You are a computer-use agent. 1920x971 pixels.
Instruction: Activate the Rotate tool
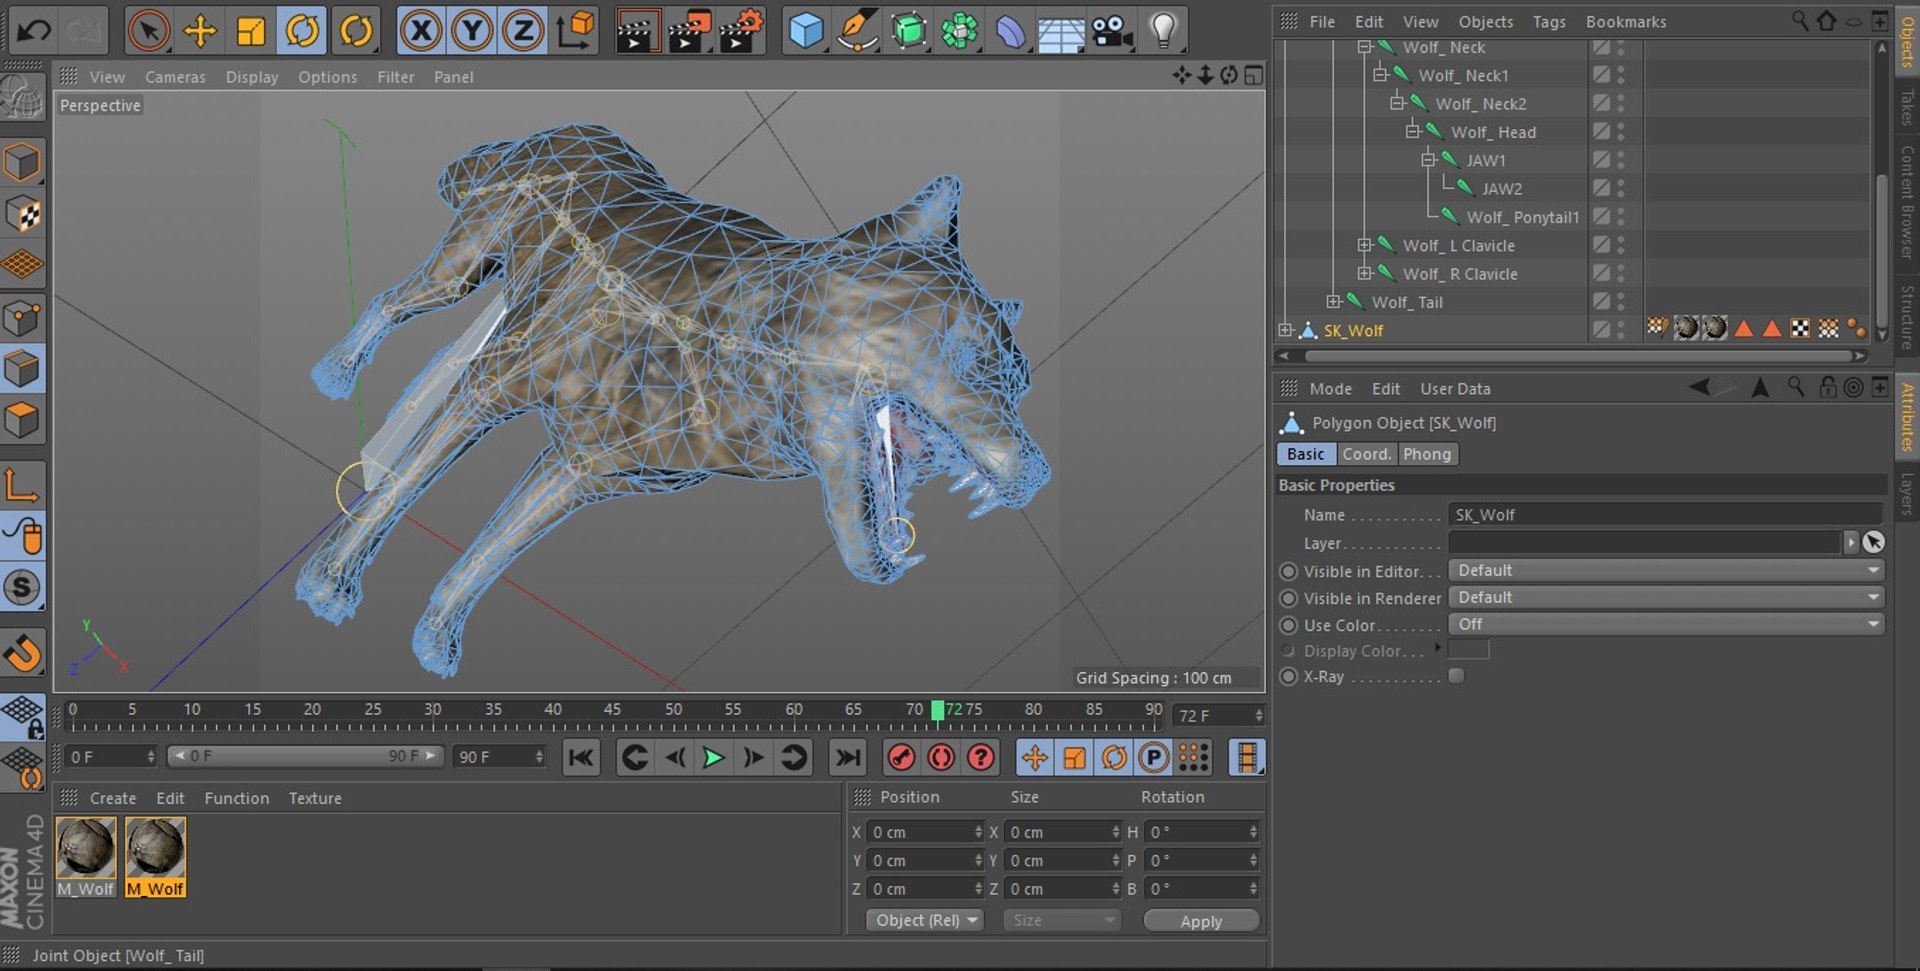pyautogui.click(x=302, y=30)
